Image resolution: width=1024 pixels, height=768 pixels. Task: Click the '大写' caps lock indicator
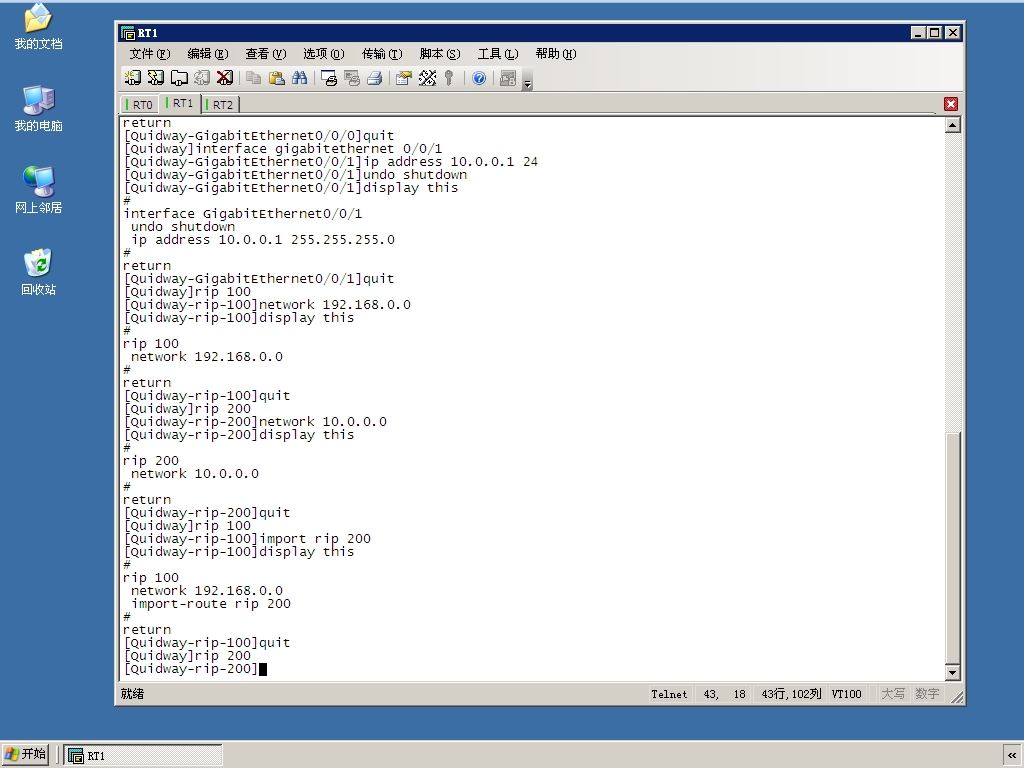coord(893,694)
